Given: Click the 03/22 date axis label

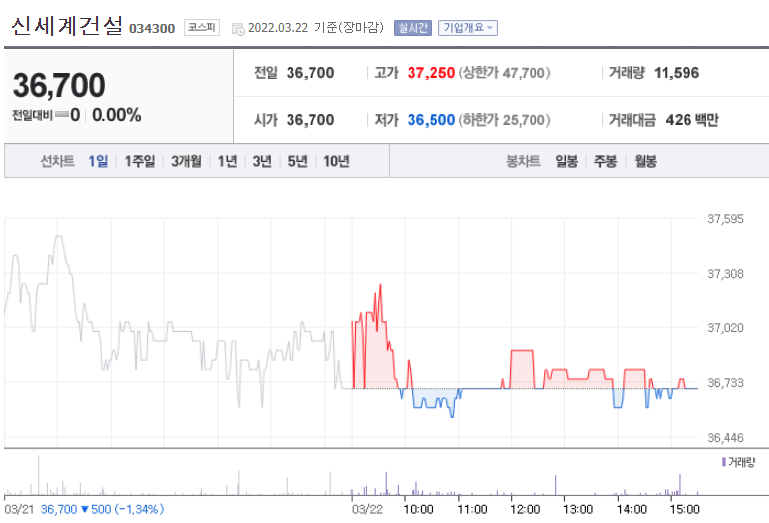Looking at the screenshot, I should 367,509.
